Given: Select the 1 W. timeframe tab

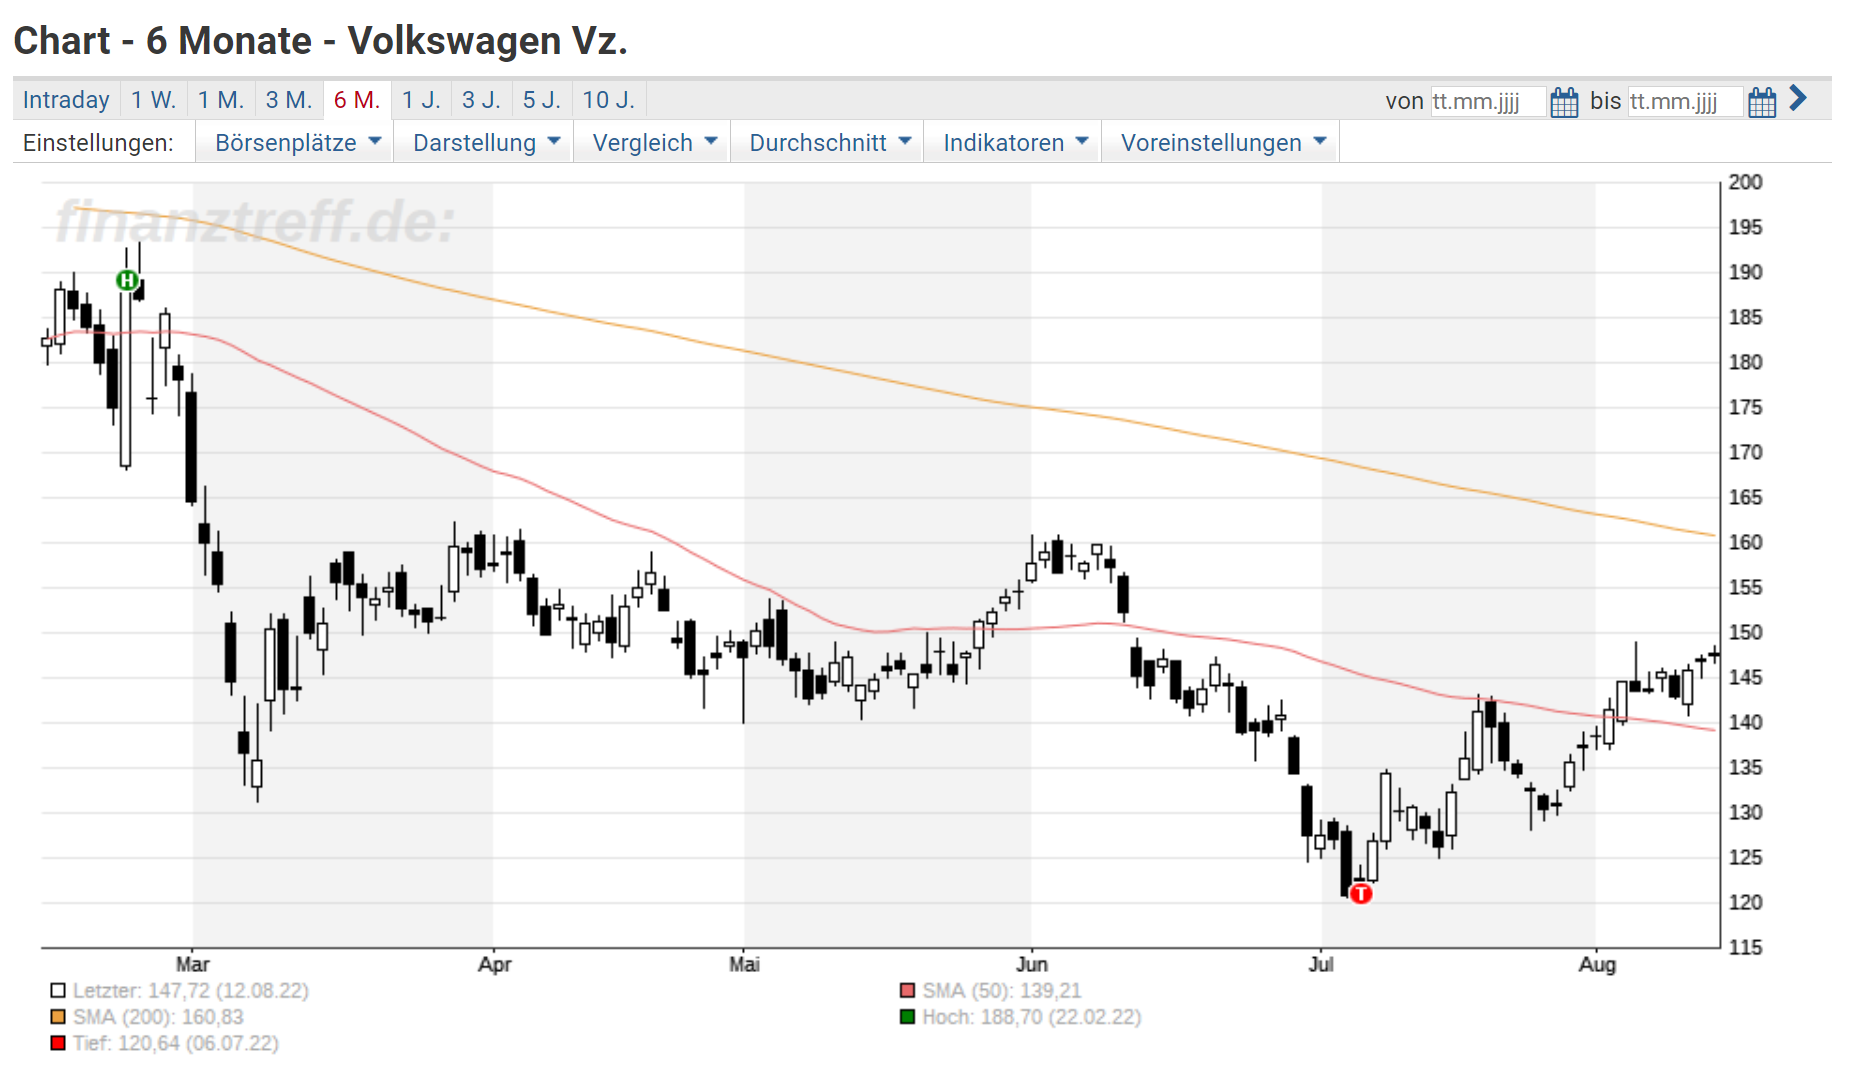Looking at the screenshot, I should (x=153, y=100).
